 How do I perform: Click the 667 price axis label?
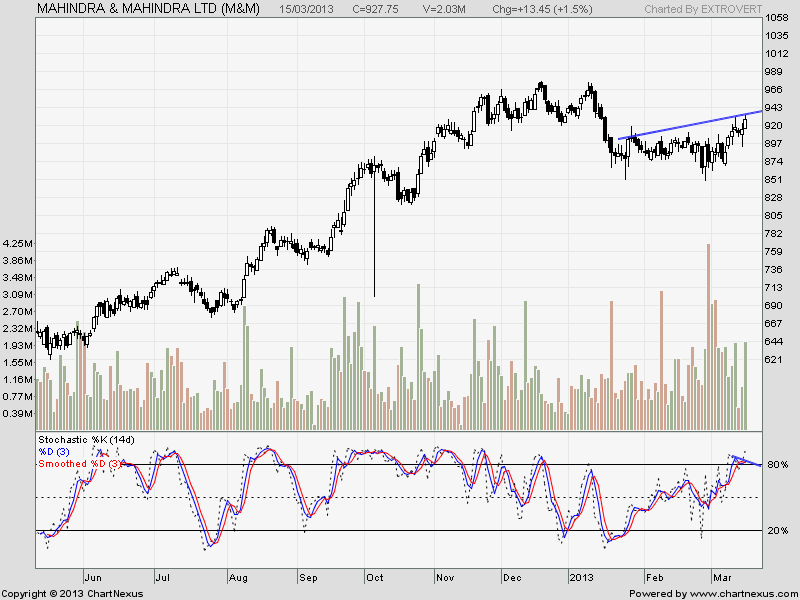pyautogui.click(x=773, y=323)
